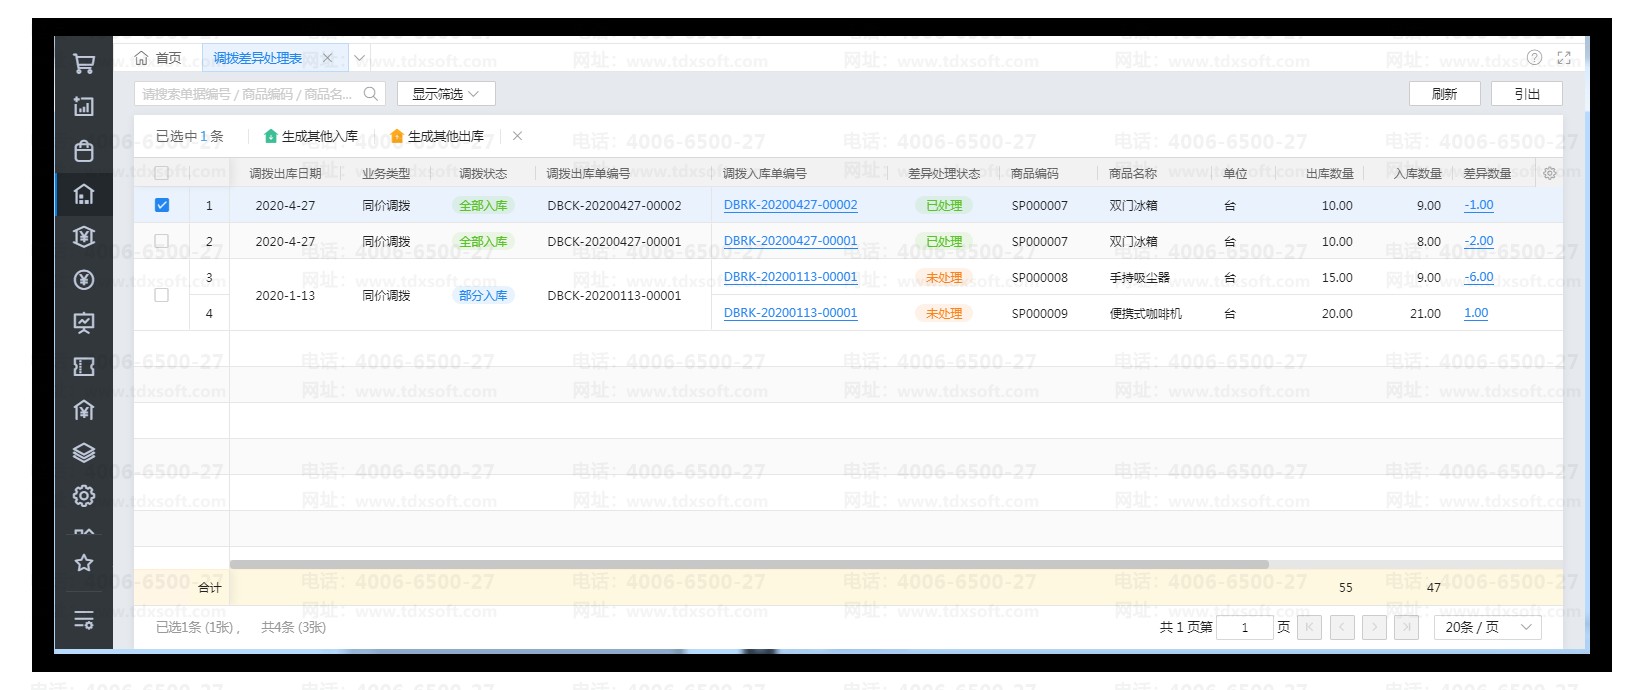This screenshot has height=690, width=1644.
Task: Open link DBRK-20200427-00002
Action: pos(790,205)
